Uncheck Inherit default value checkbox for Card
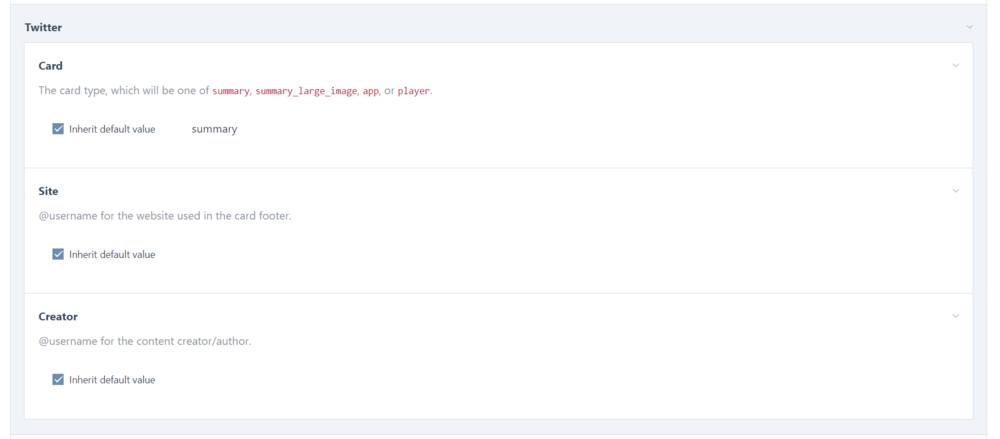The width and height of the screenshot is (1000, 439). (58, 129)
